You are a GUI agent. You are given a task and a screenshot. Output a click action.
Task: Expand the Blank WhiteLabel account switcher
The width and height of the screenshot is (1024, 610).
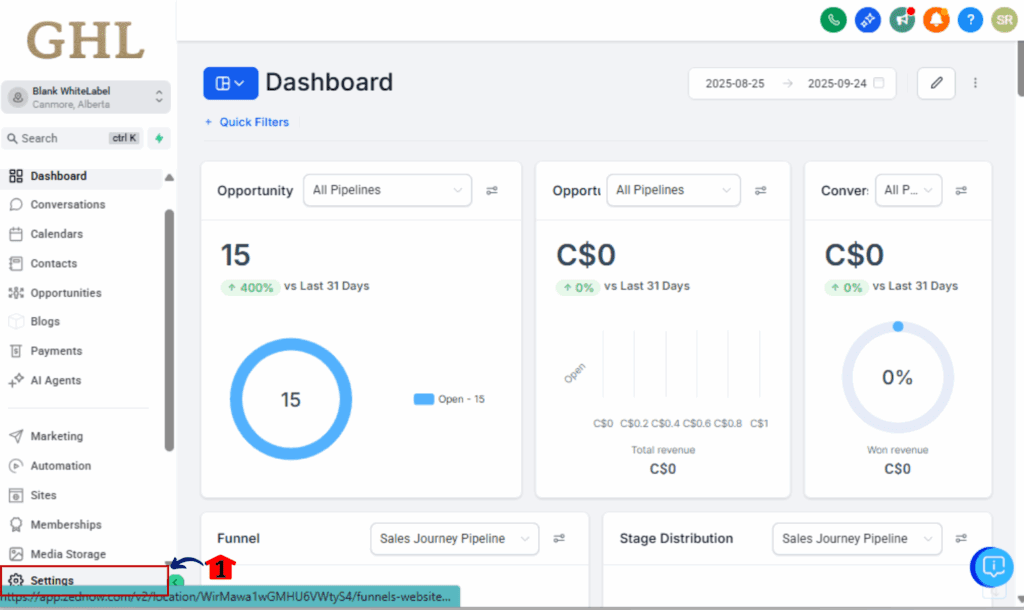point(86,97)
